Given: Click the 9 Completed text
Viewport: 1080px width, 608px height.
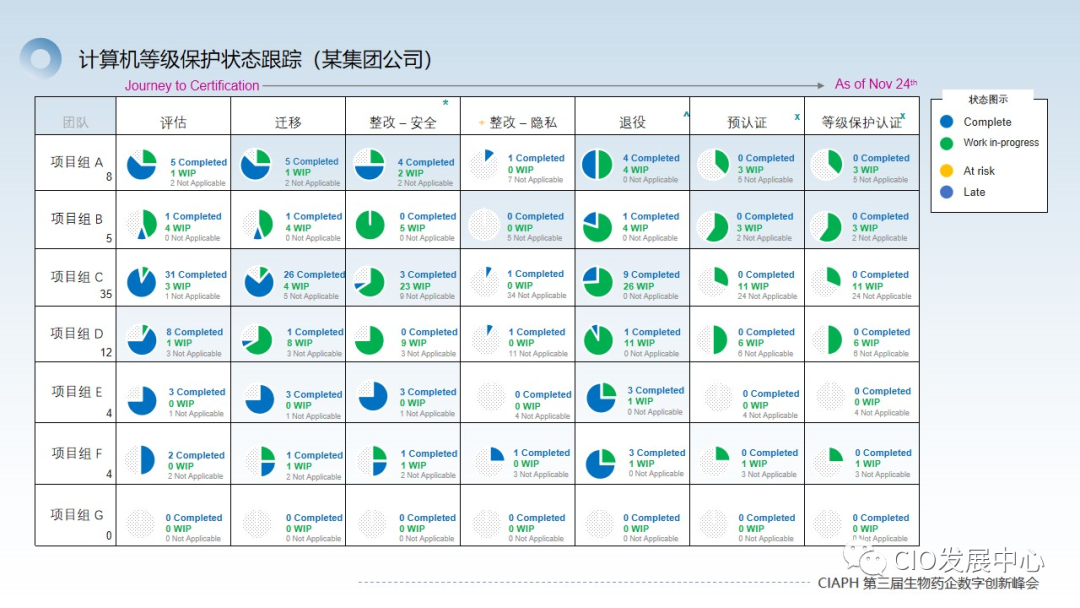Looking at the screenshot, I should (x=652, y=274).
